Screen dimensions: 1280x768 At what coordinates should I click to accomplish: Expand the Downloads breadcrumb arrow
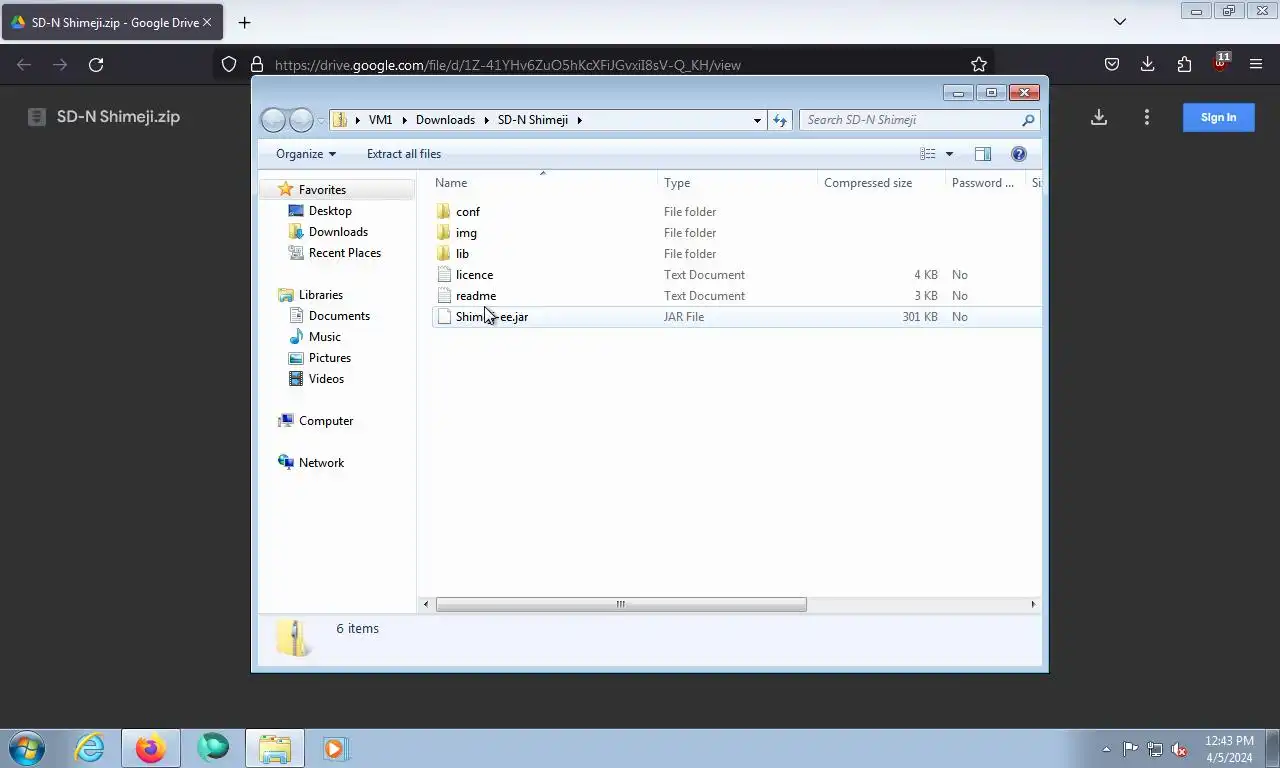[487, 120]
